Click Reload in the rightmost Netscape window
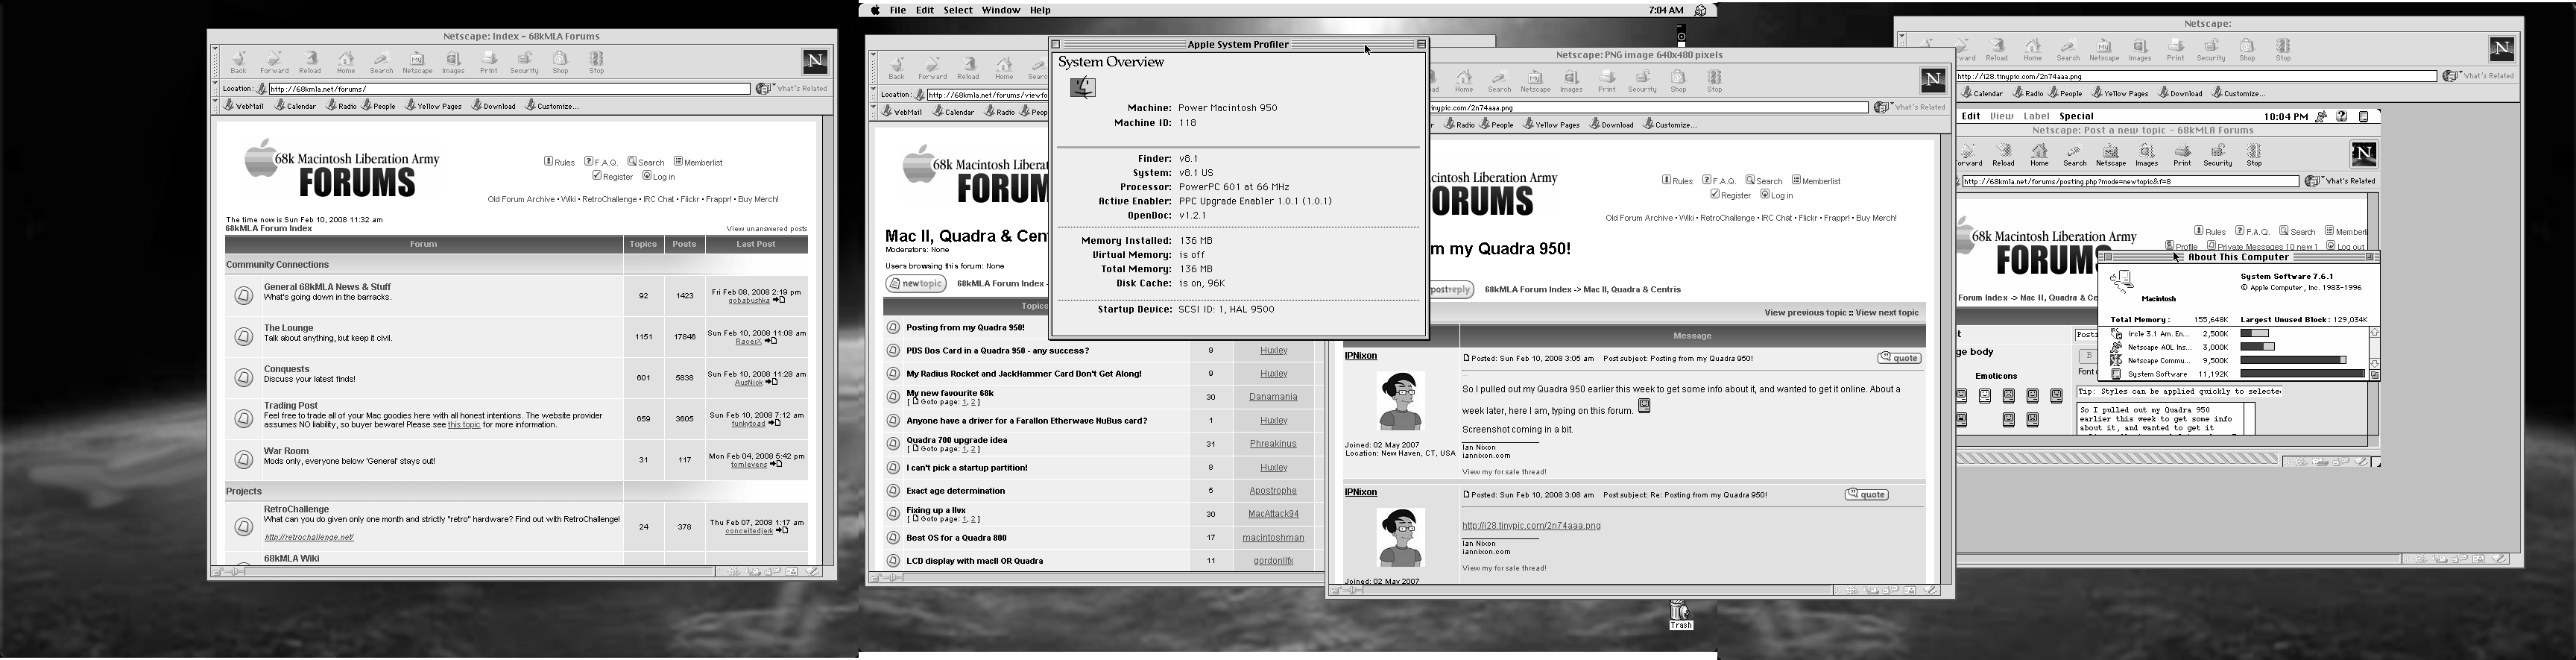2576x660 pixels. [1997, 49]
